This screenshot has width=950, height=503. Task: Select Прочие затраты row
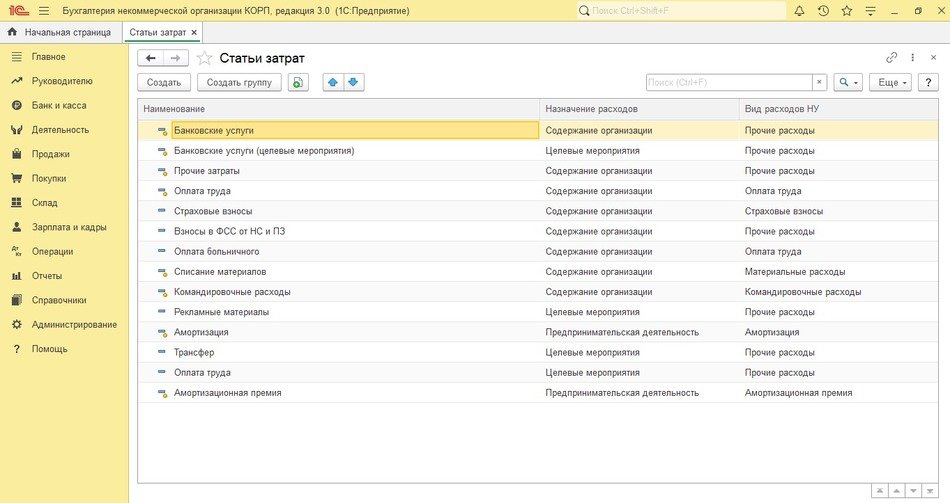point(538,171)
